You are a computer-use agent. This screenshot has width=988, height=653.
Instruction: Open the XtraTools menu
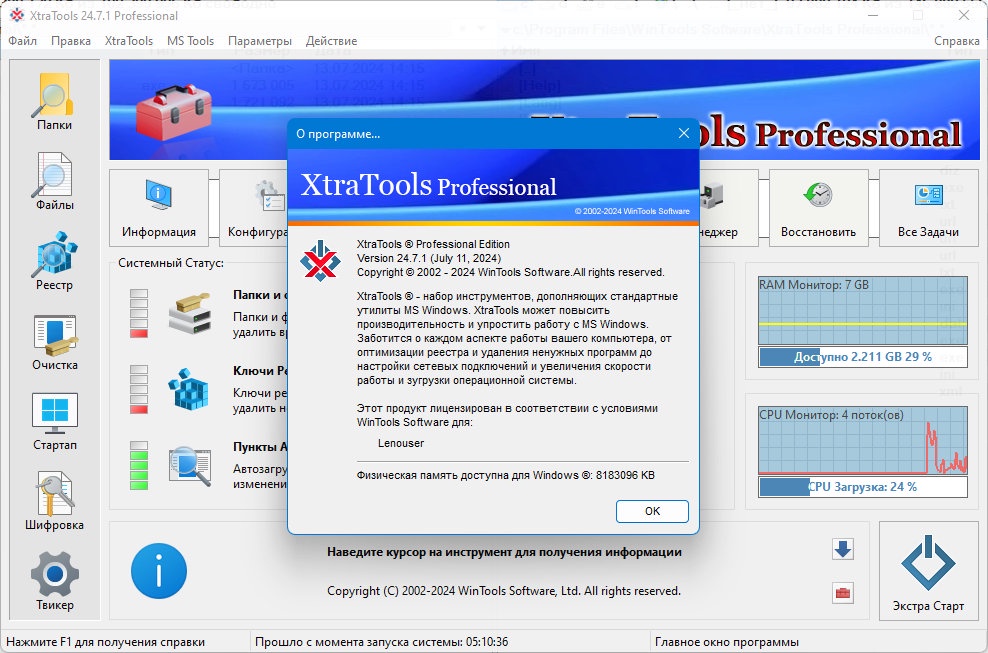pyautogui.click(x=129, y=41)
